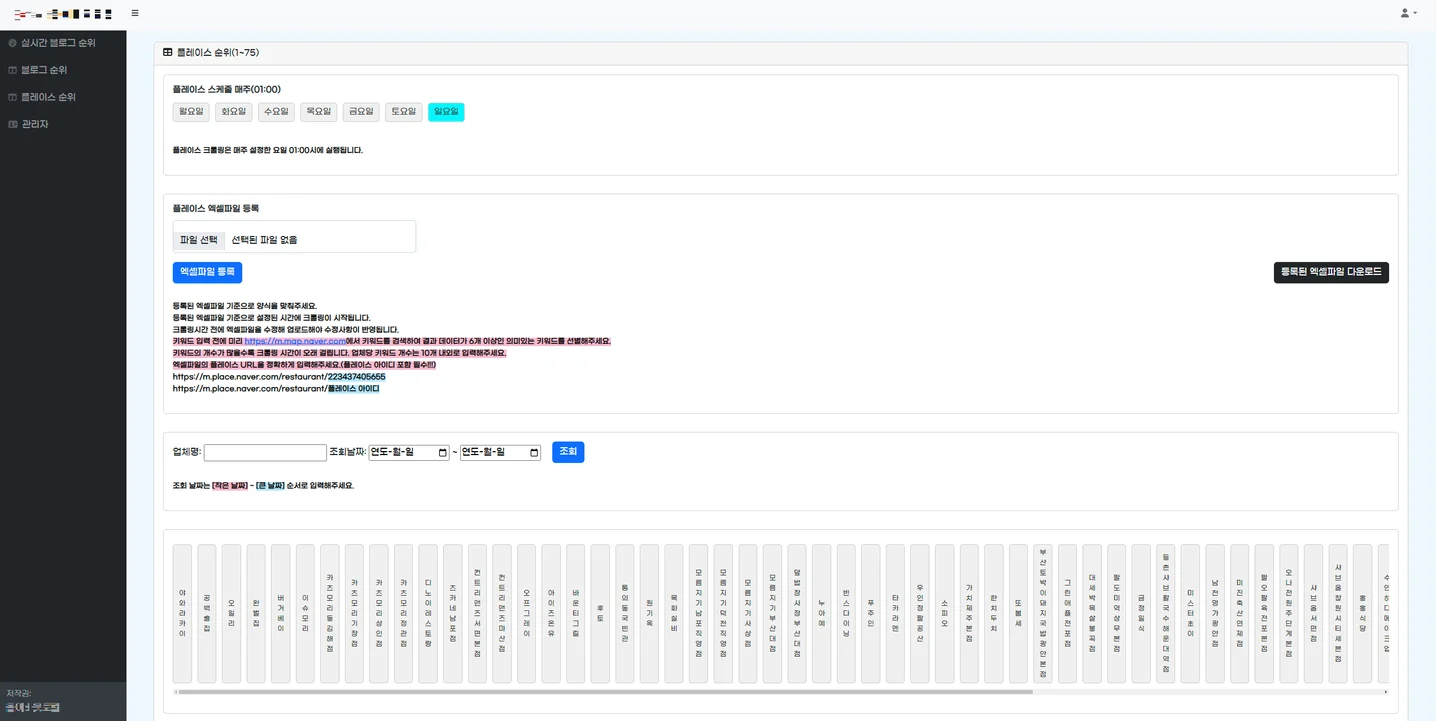This screenshot has height=721, width=1436.
Task: Download registered Excel via 등록된 엑셀파일 다운로드
Action: click(1331, 272)
